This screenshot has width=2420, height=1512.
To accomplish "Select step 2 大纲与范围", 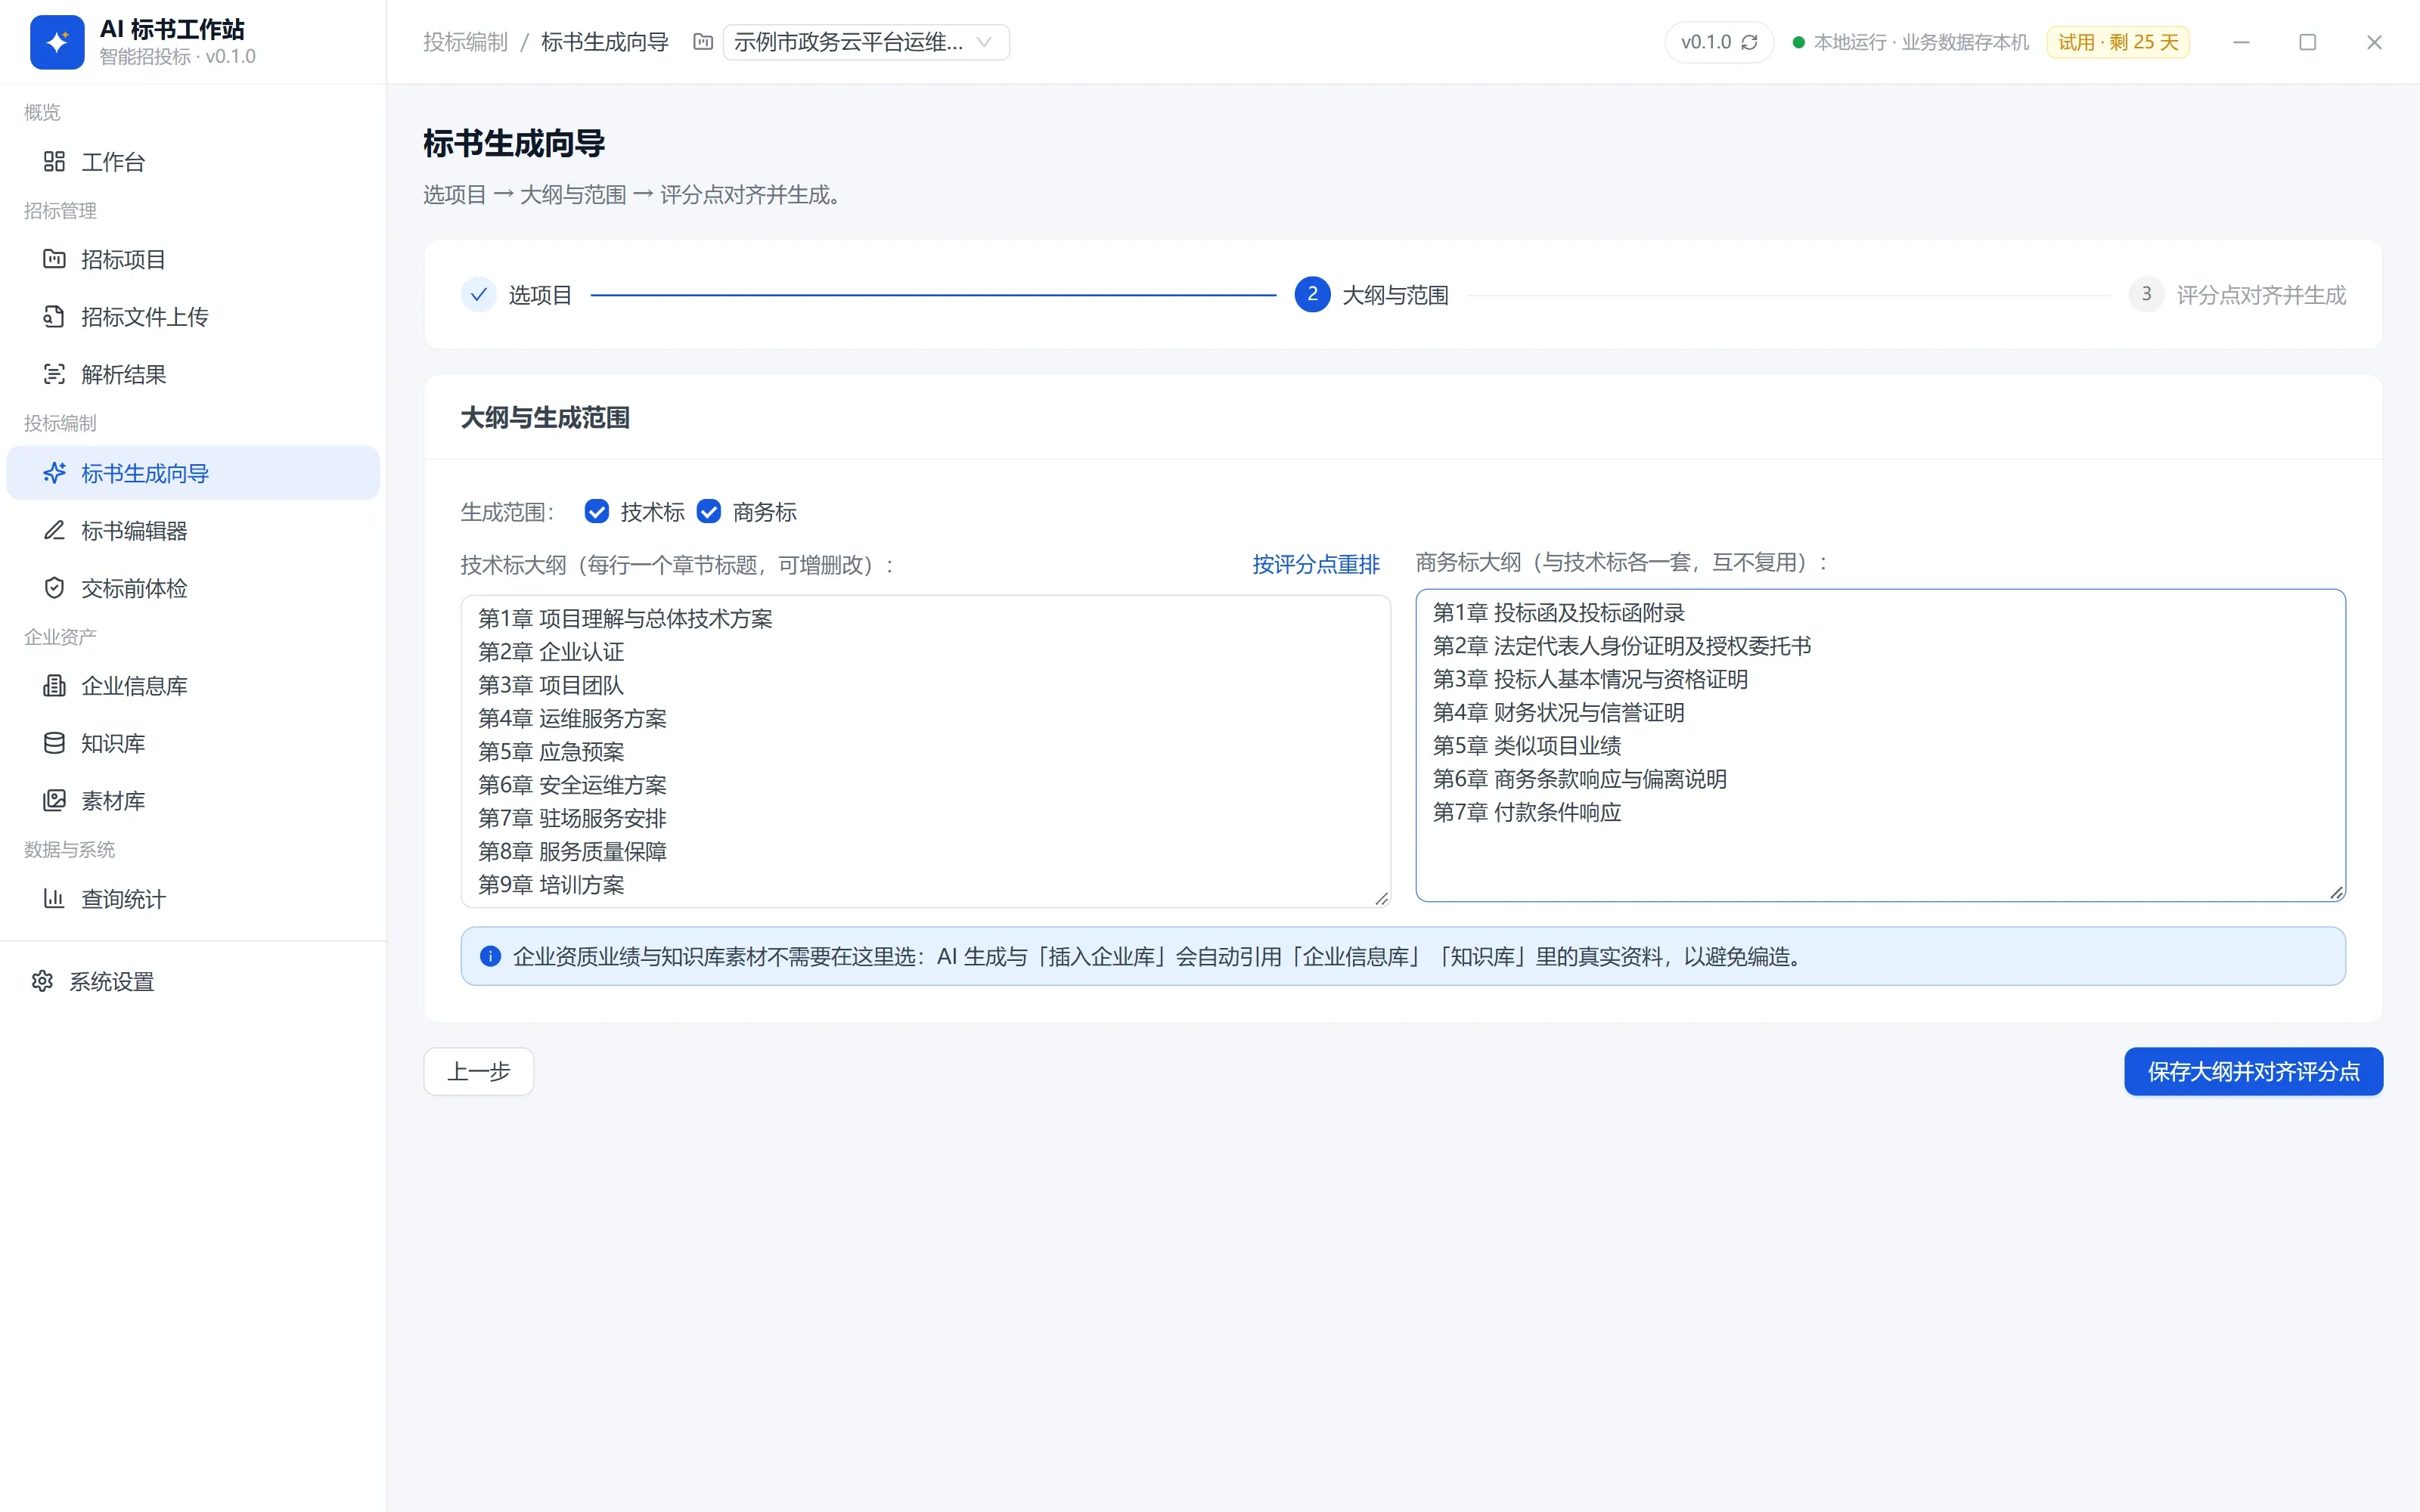I will click(1371, 295).
